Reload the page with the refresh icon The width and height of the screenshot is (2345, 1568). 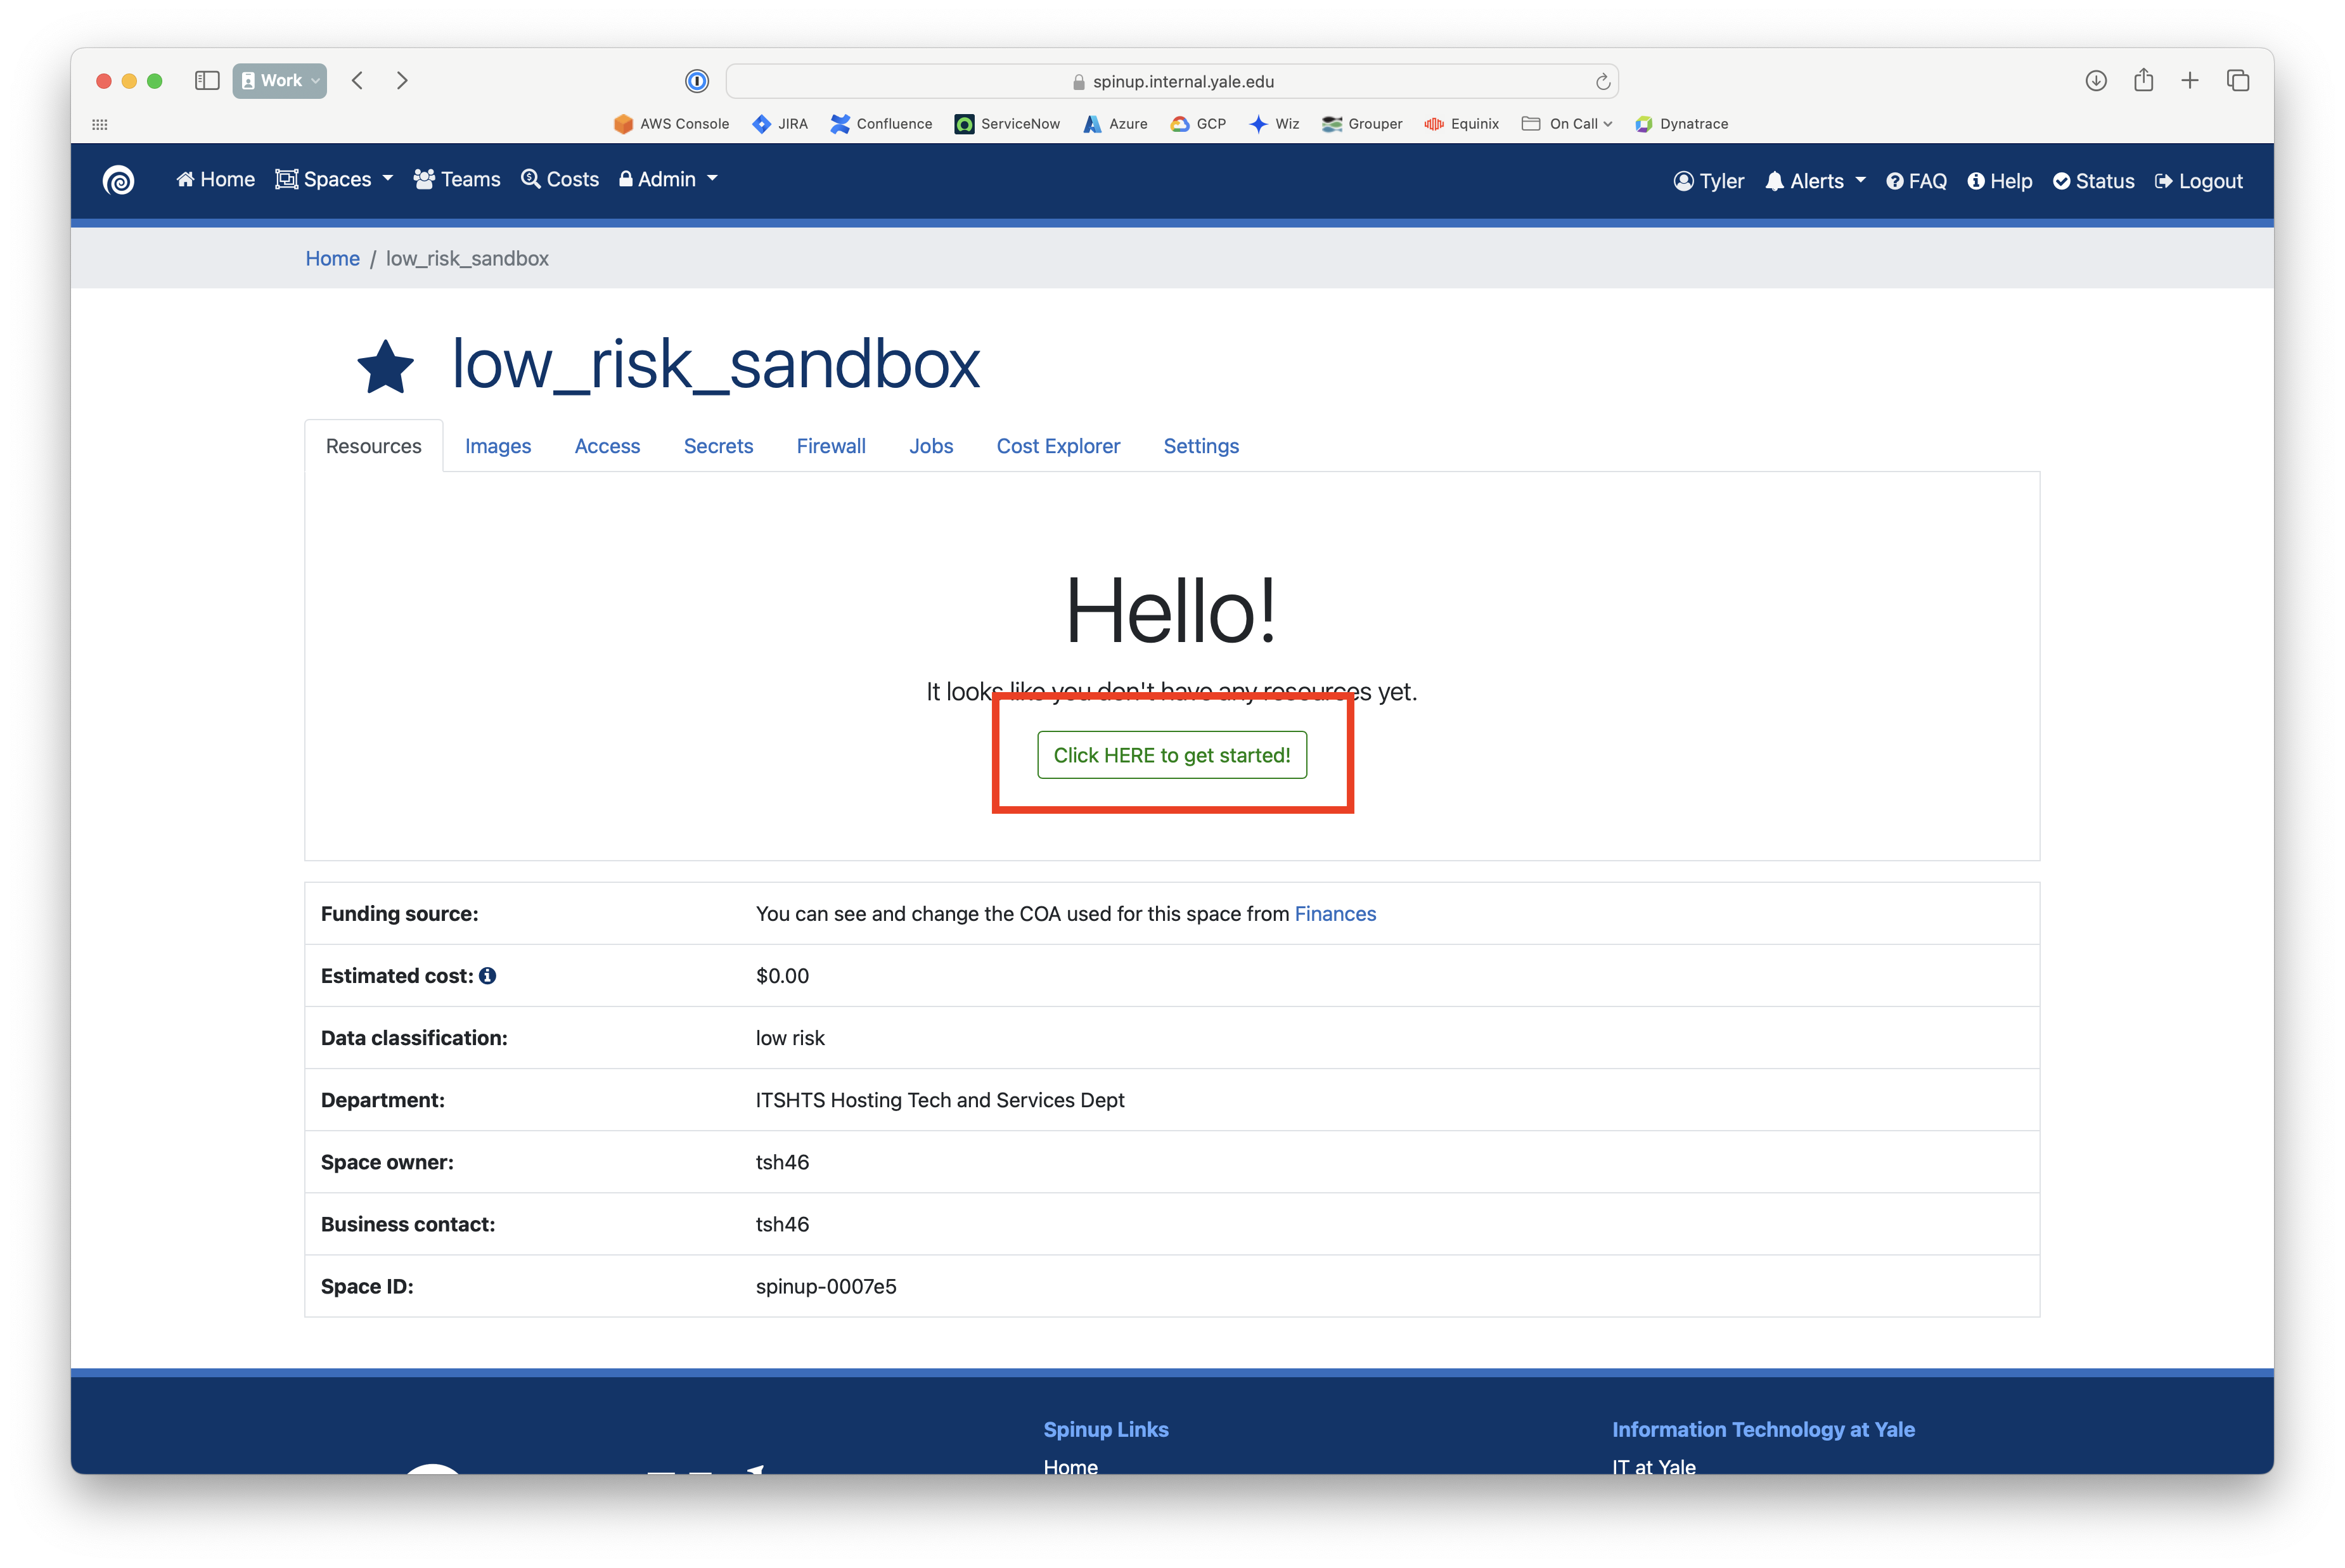pos(1602,82)
